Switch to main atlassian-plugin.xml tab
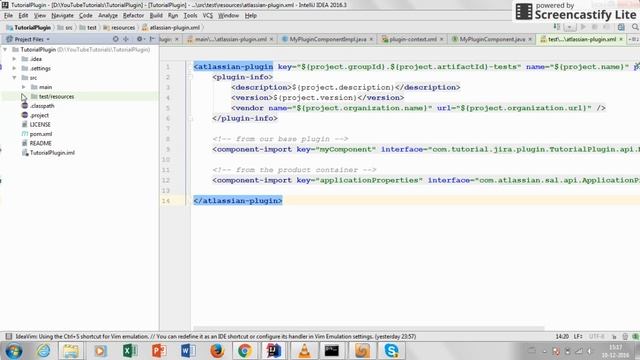 [x=230, y=39]
